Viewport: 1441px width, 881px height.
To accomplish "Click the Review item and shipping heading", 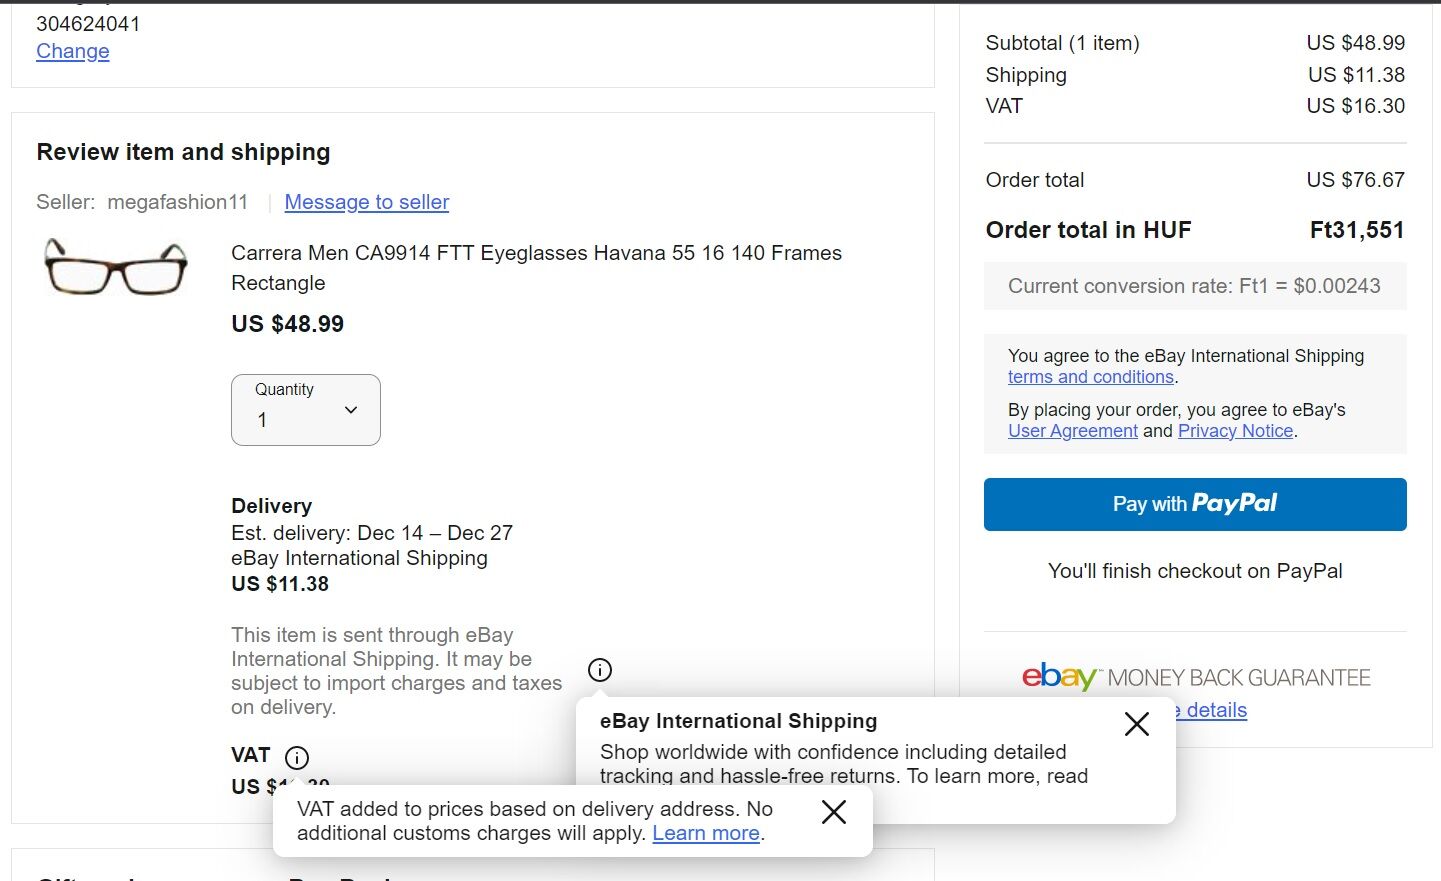I will [x=184, y=152].
